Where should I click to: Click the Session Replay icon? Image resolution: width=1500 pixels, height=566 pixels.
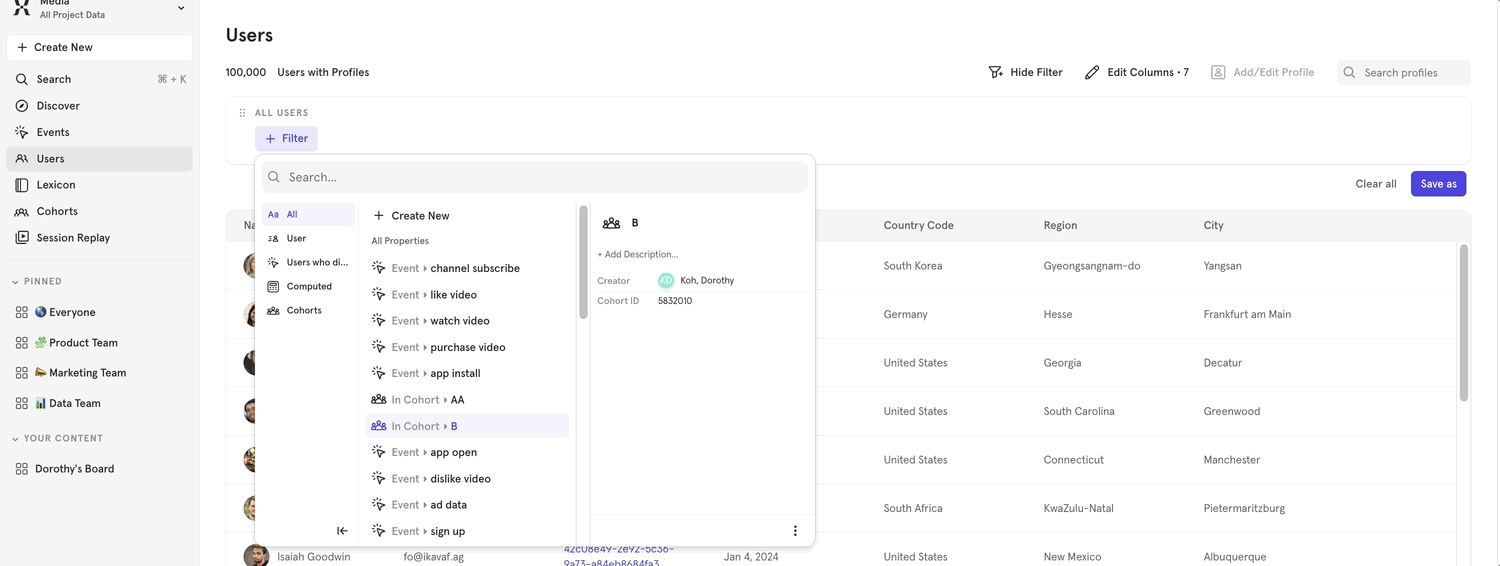click(22, 238)
